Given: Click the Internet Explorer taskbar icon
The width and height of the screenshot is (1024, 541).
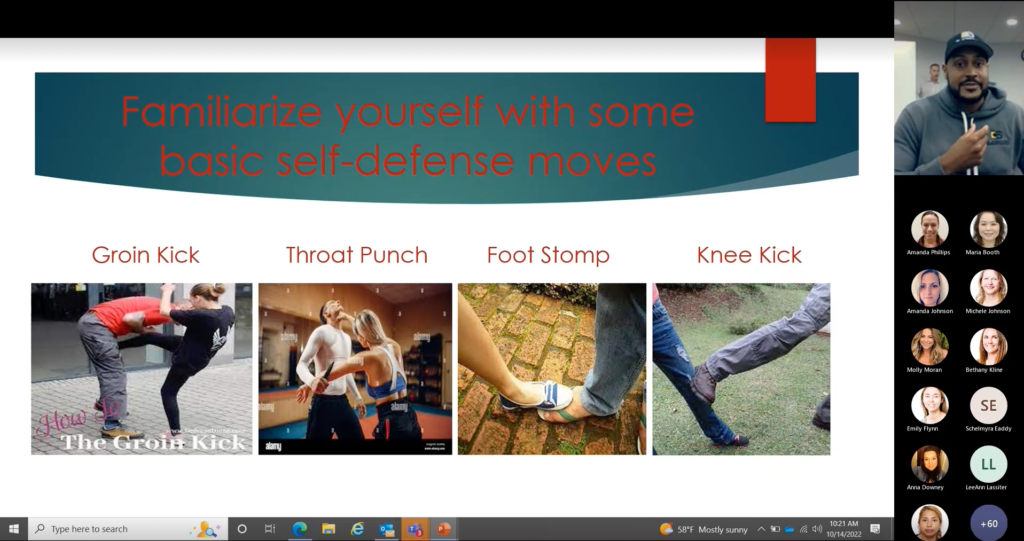Looking at the screenshot, I should pos(357,529).
